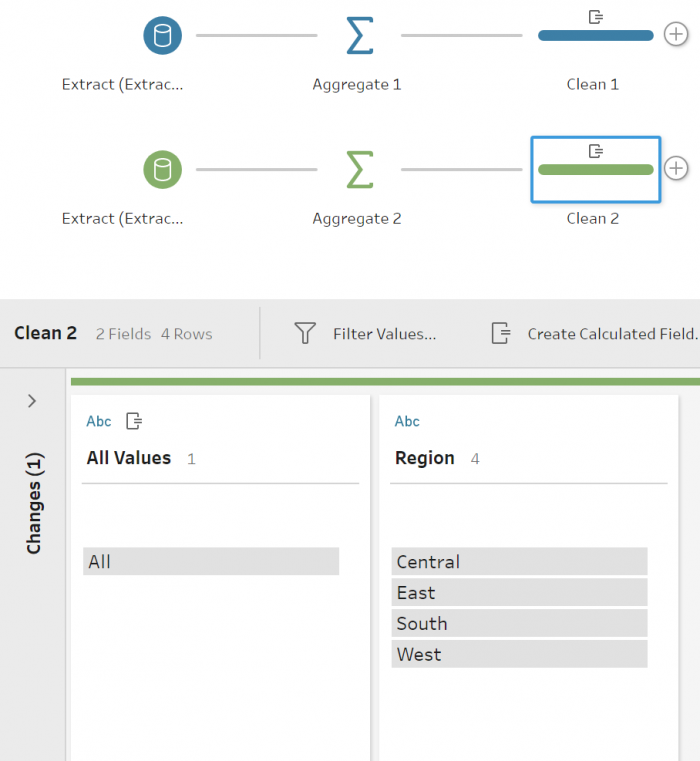700x761 pixels.
Task: Click the Clean 1 label
Action: [593, 84]
